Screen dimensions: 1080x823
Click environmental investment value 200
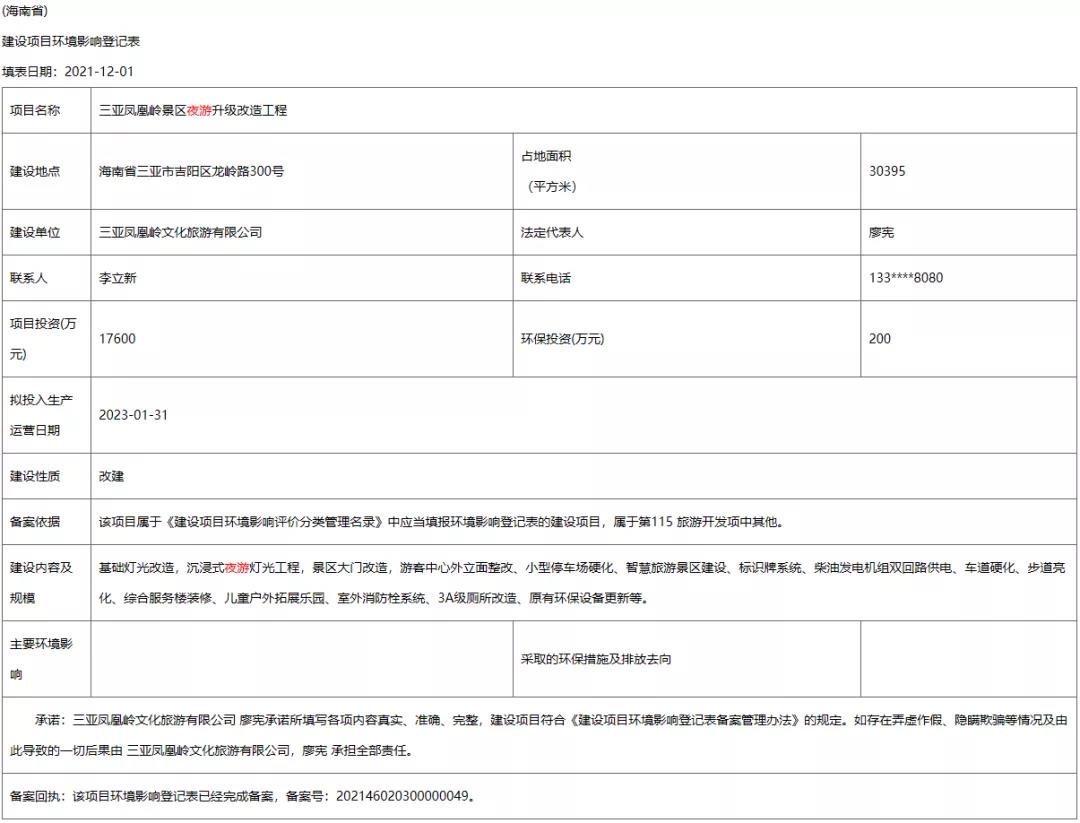[x=880, y=339]
